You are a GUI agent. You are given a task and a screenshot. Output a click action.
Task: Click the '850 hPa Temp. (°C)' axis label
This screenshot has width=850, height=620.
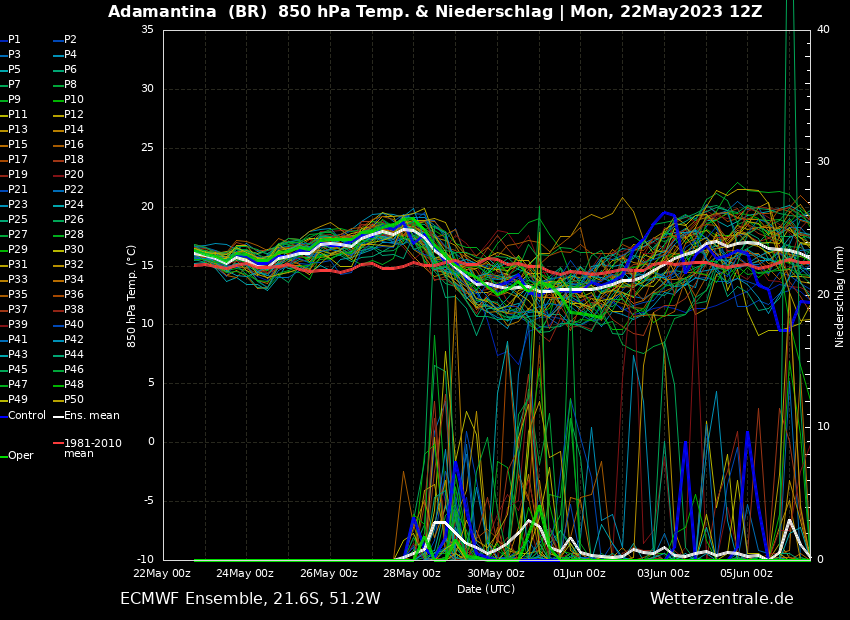(131, 296)
